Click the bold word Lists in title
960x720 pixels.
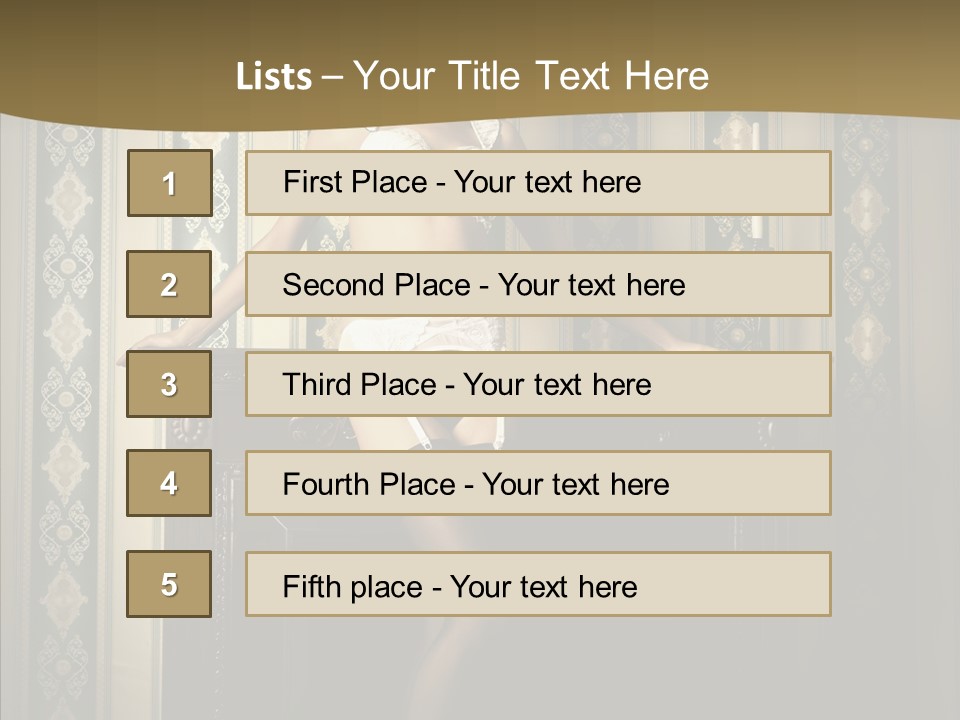(274, 76)
